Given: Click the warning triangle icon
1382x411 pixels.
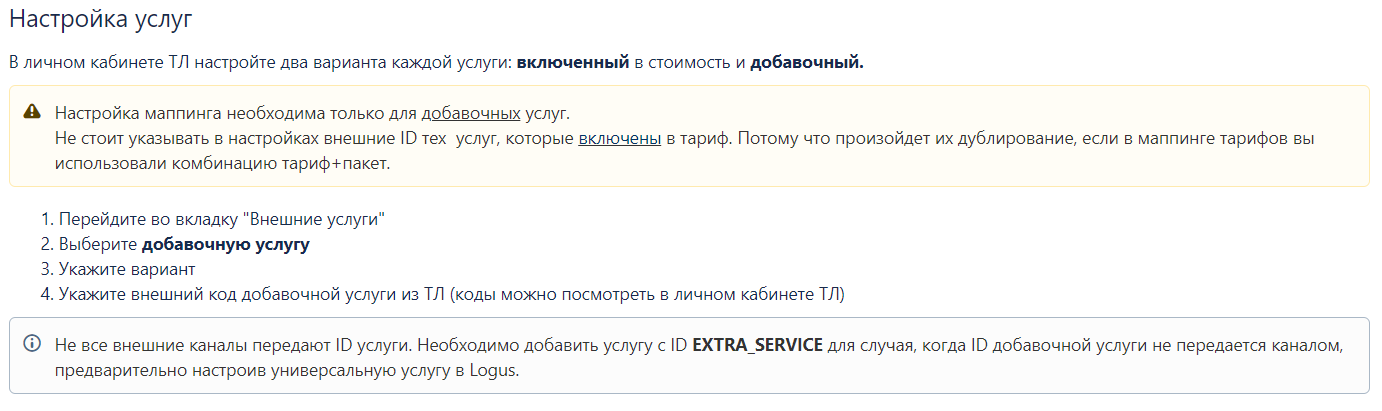Looking at the screenshot, I should (32, 112).
